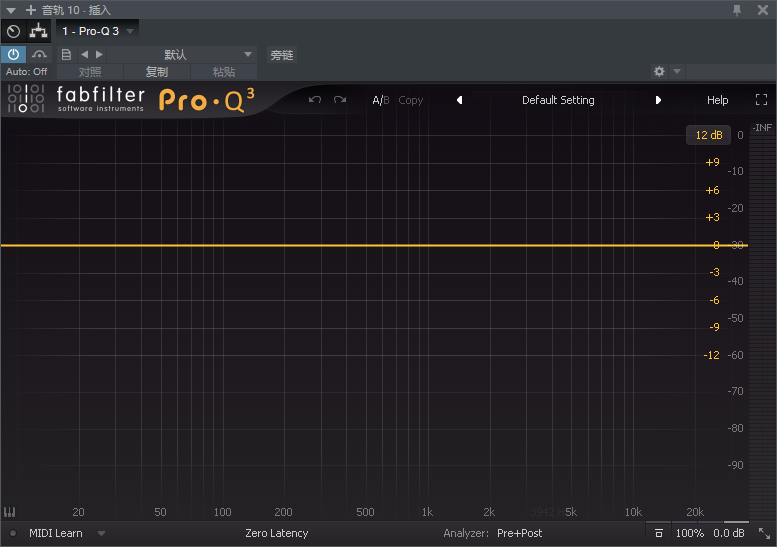Open the preset file icon

(66, 55)
